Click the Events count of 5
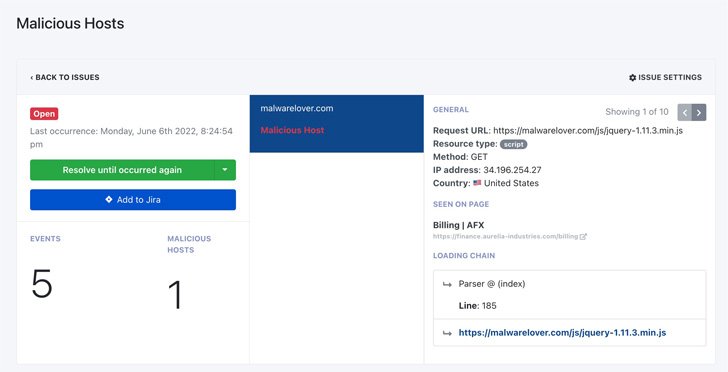Screen dimensions: 728x372 click(x=42, y=283)
